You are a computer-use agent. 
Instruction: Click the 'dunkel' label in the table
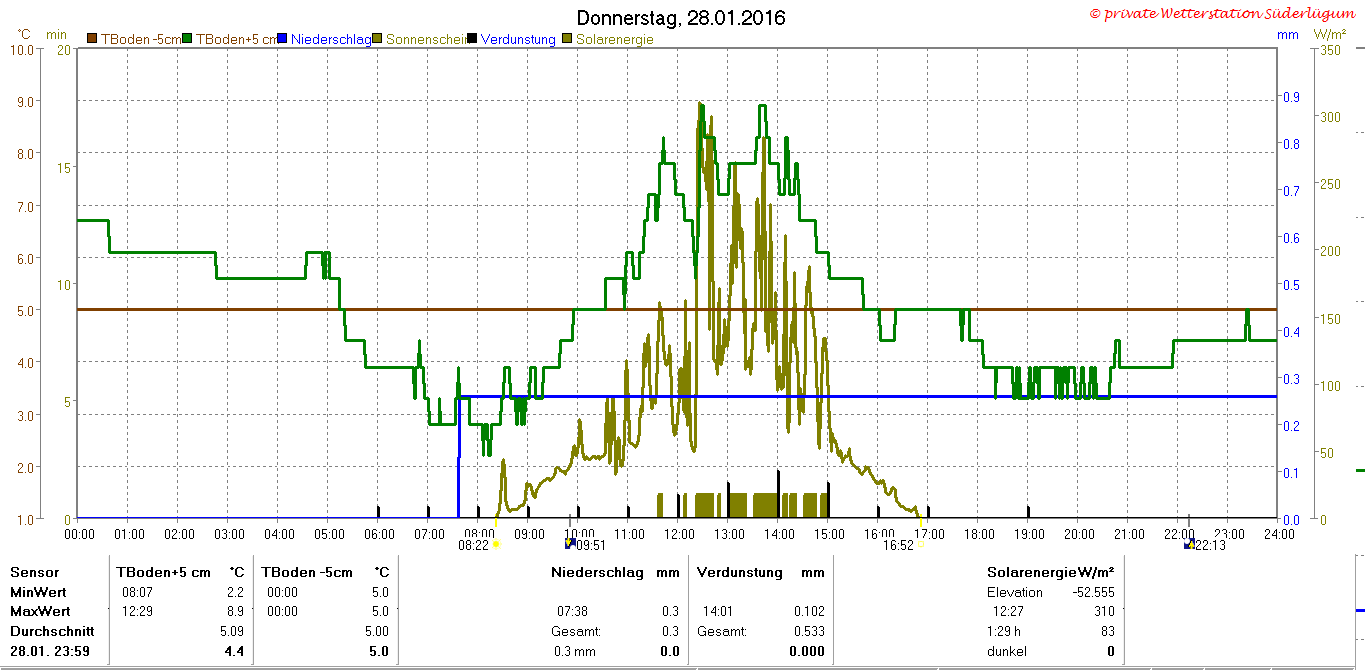(1007, 651)
